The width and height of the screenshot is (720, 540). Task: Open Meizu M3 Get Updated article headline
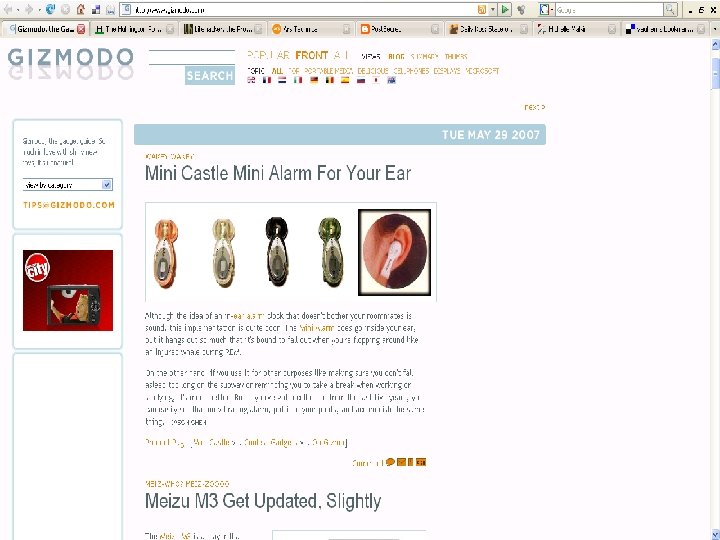point(263,501)
